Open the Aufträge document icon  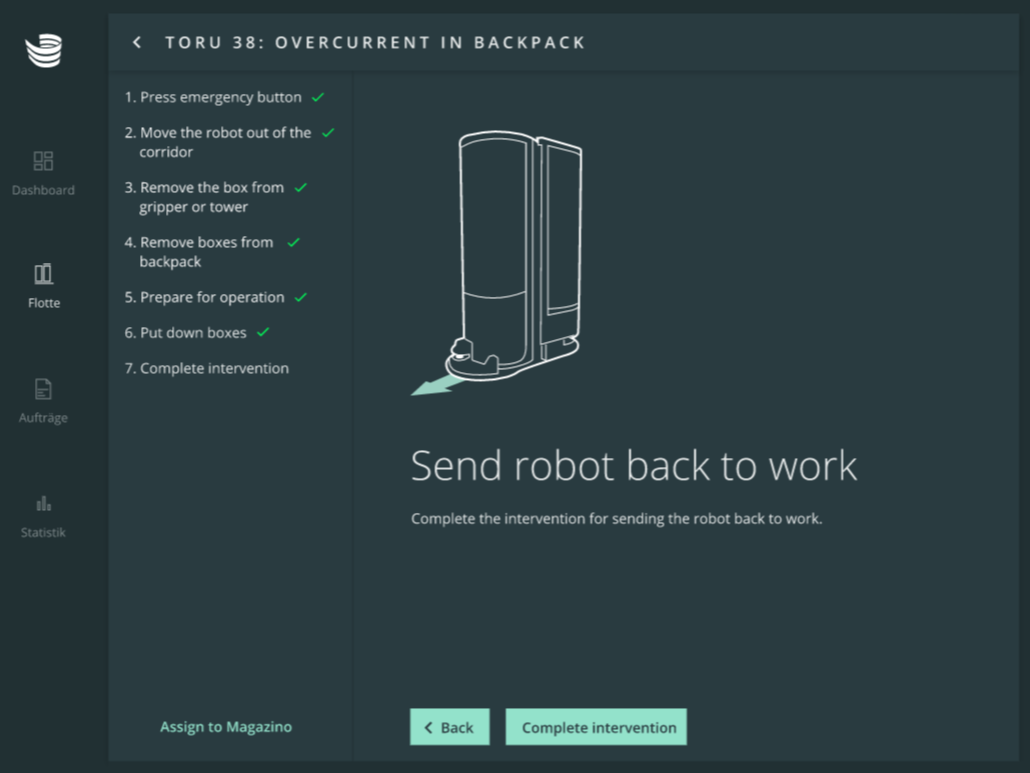(x=43, y=389)
